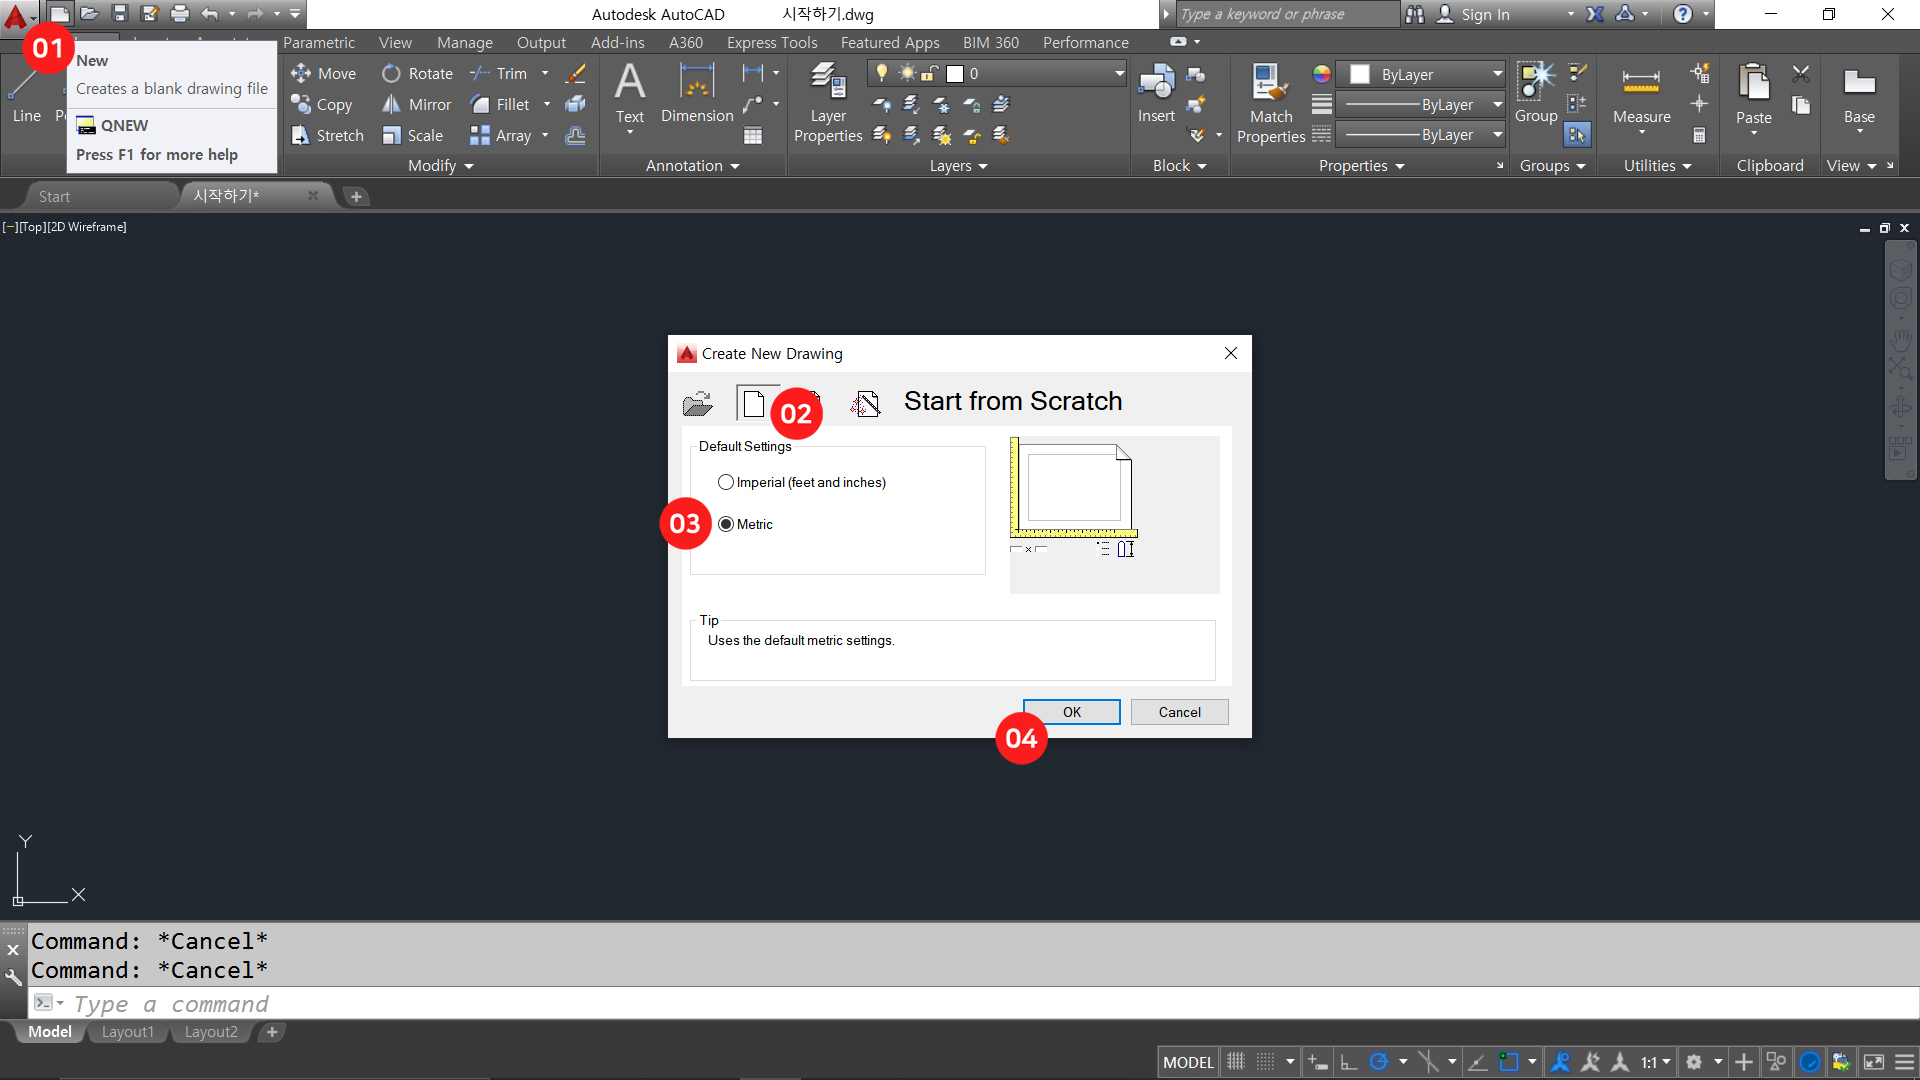The height and width of the screenshot is (1080, 1920).
Task: Confirm the dialog with OK
Action: (1072, 712)
